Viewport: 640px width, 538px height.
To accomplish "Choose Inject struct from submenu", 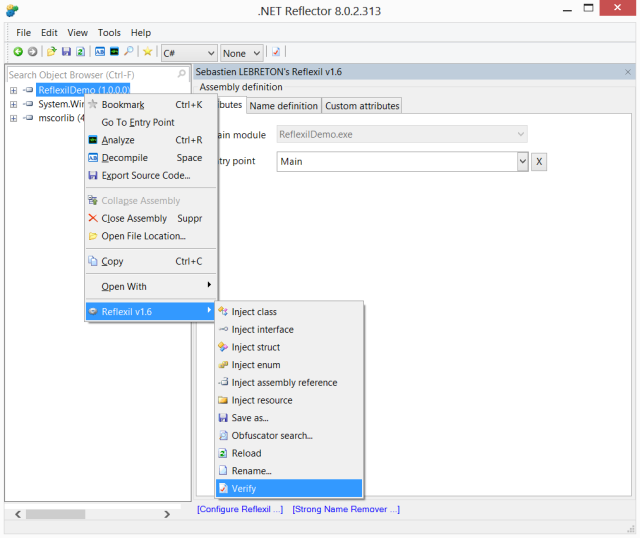I will (x=289, y=347).
